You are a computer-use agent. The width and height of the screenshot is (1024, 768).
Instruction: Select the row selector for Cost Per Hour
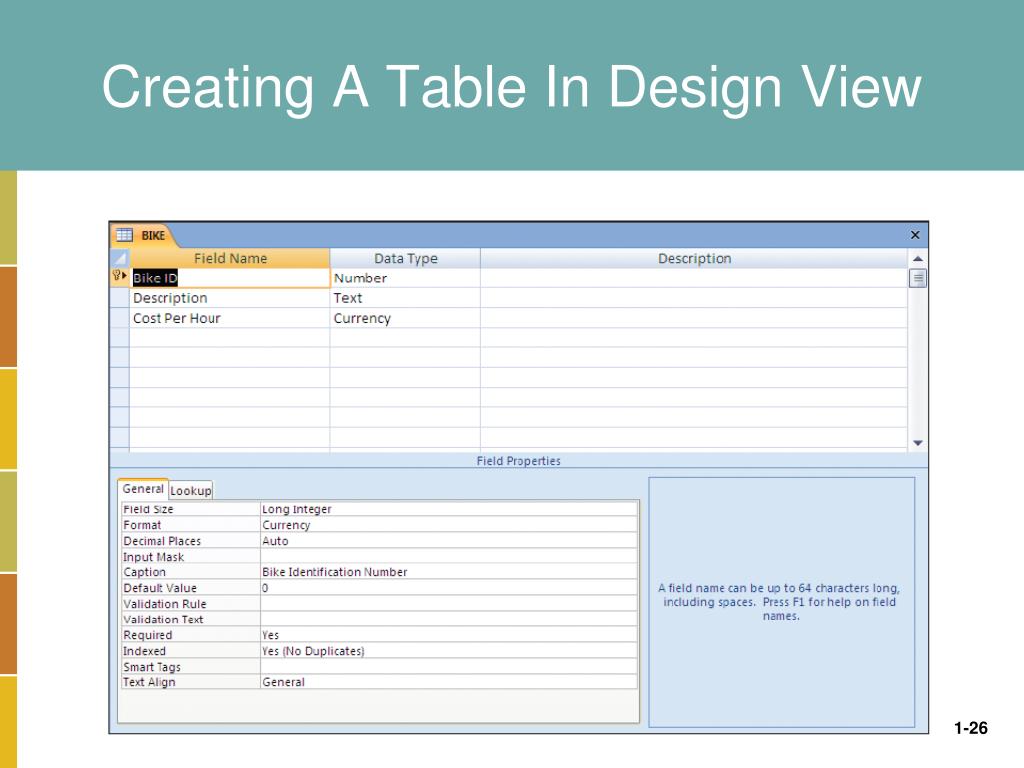point(120,318)
